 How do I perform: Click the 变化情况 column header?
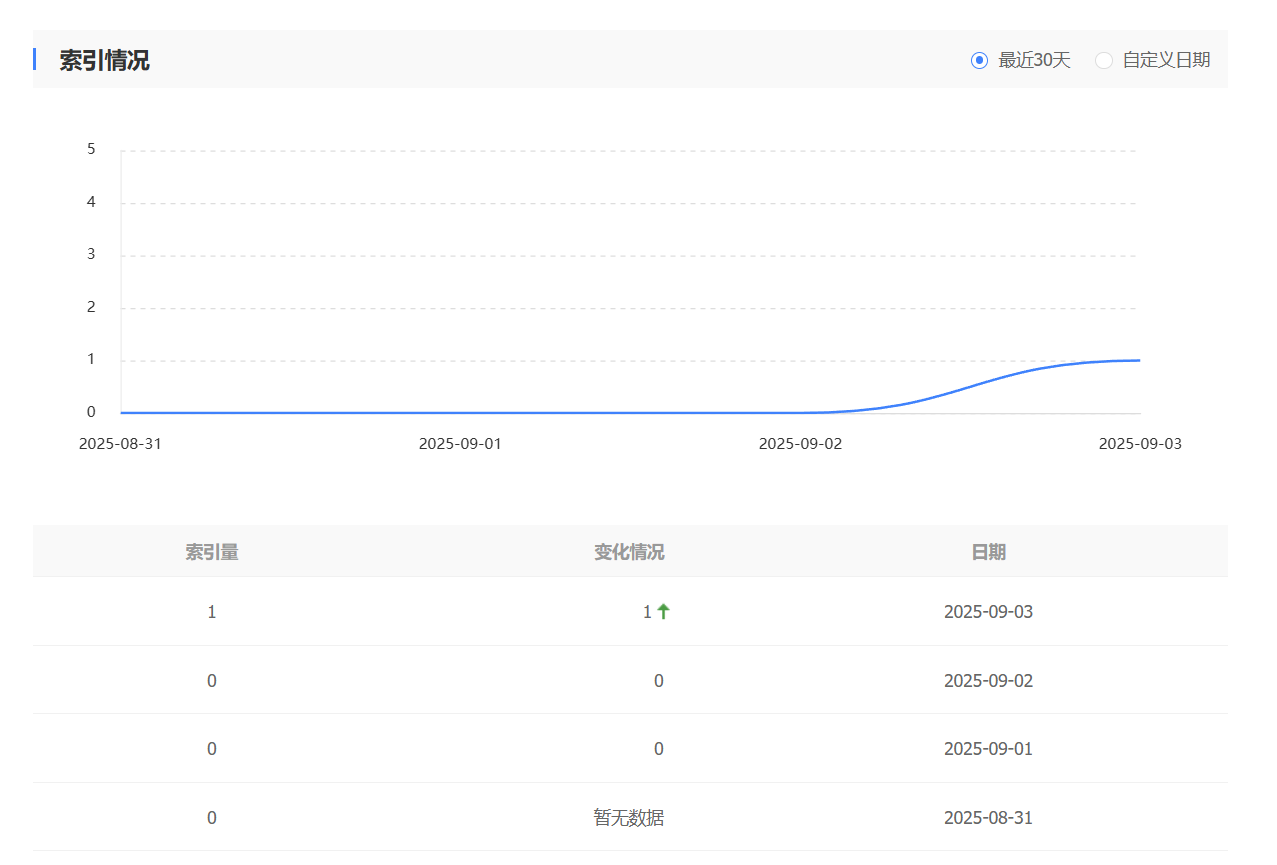point(629,552)
